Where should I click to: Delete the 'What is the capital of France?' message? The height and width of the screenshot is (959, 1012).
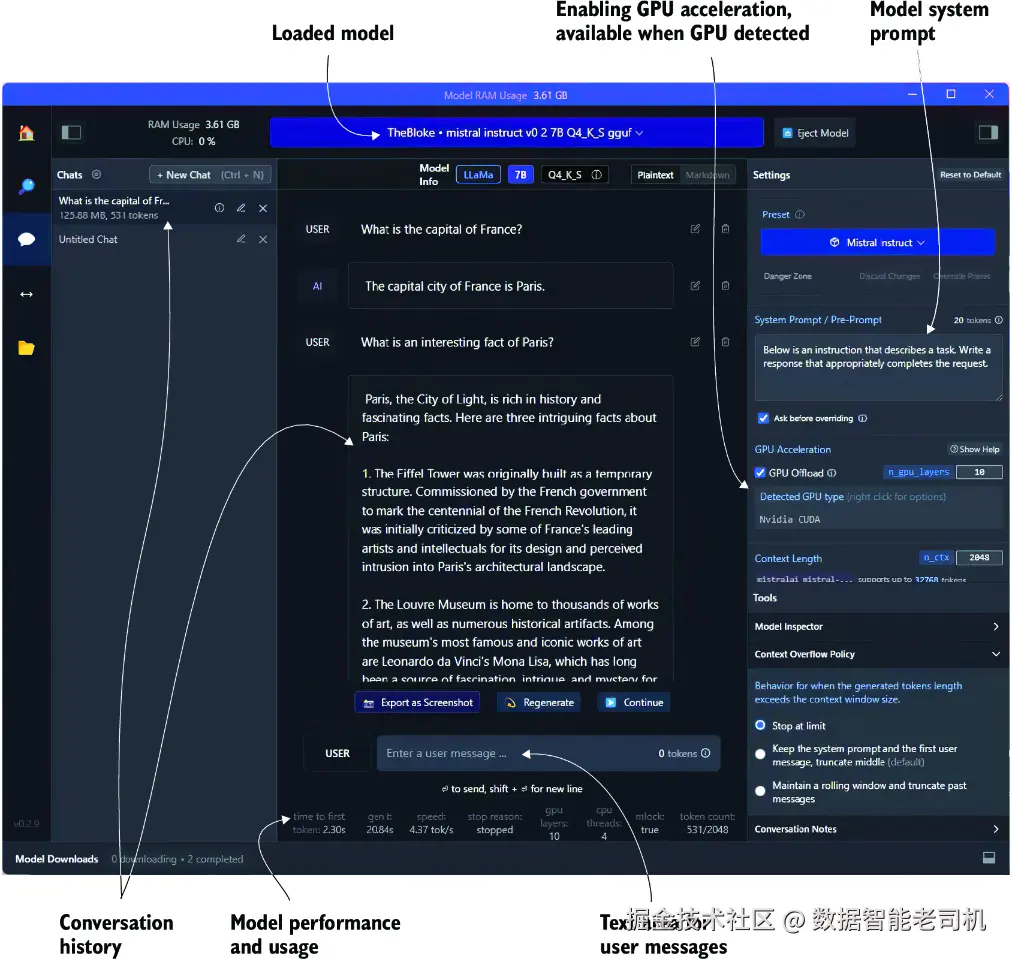(725, 228)
